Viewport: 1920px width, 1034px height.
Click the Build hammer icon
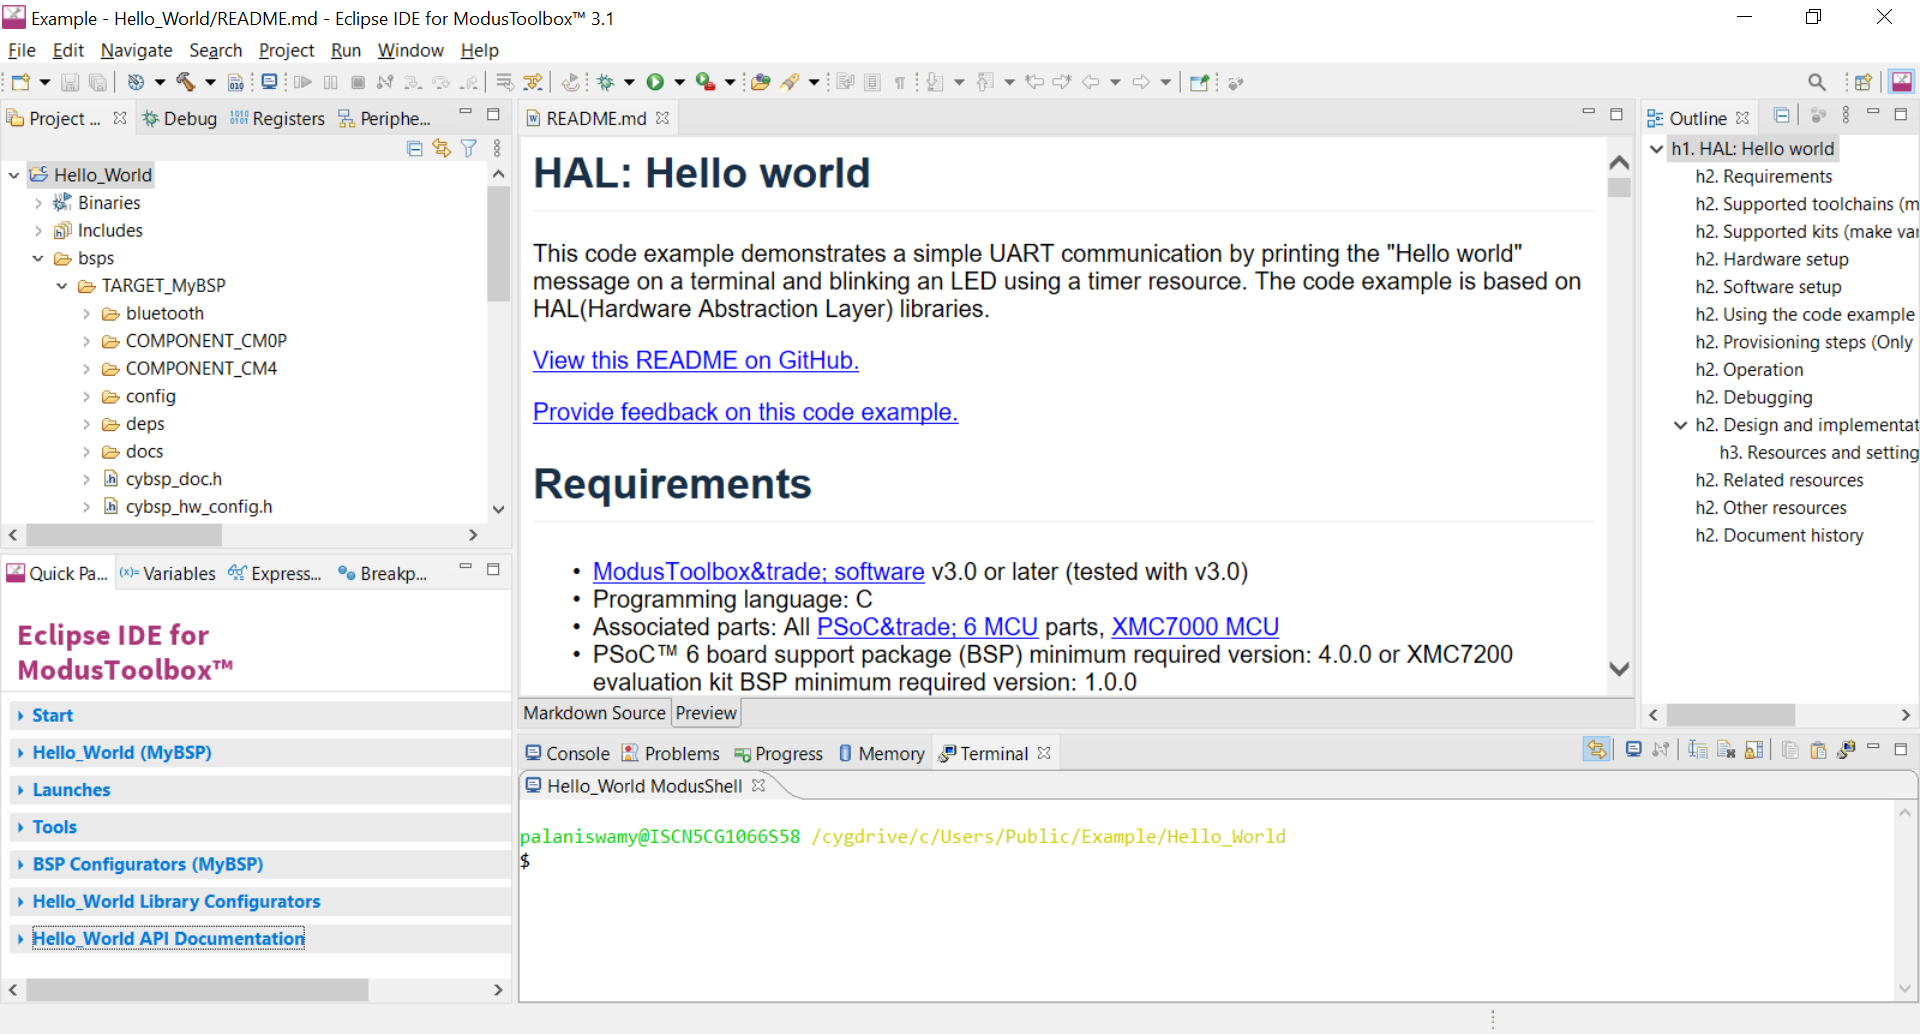coord(186,82)
